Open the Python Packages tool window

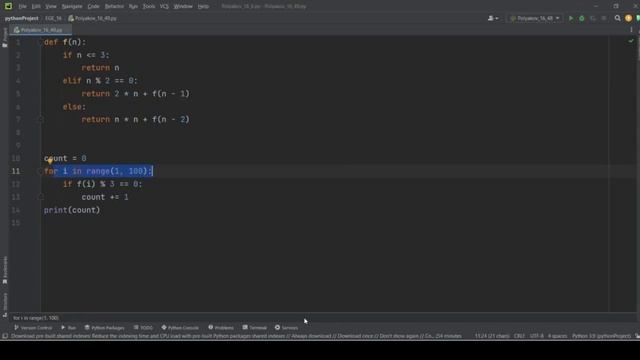click(104, 327)
